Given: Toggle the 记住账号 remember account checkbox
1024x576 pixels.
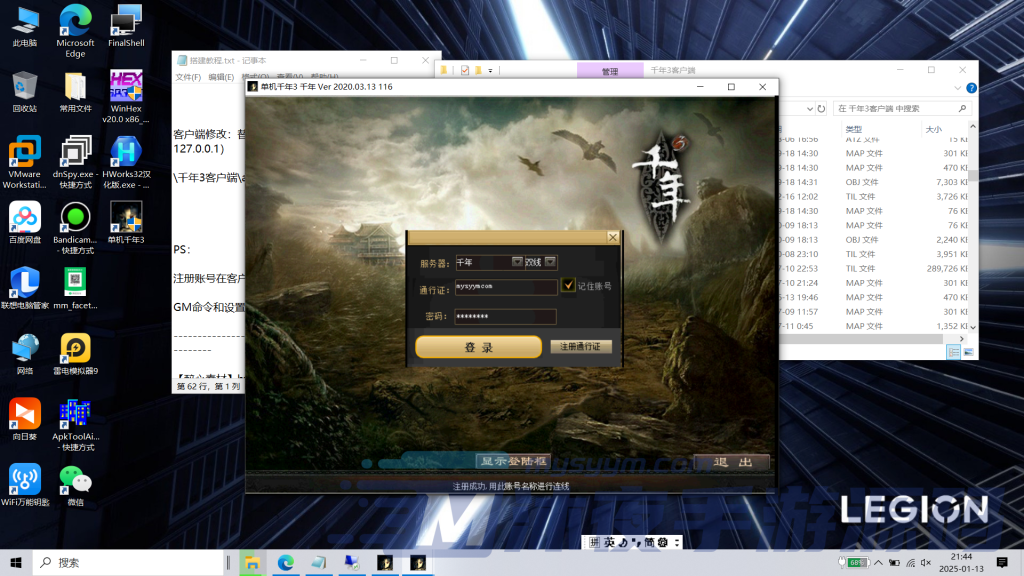Looking at the screenshot, I should [x=568, y=286].
